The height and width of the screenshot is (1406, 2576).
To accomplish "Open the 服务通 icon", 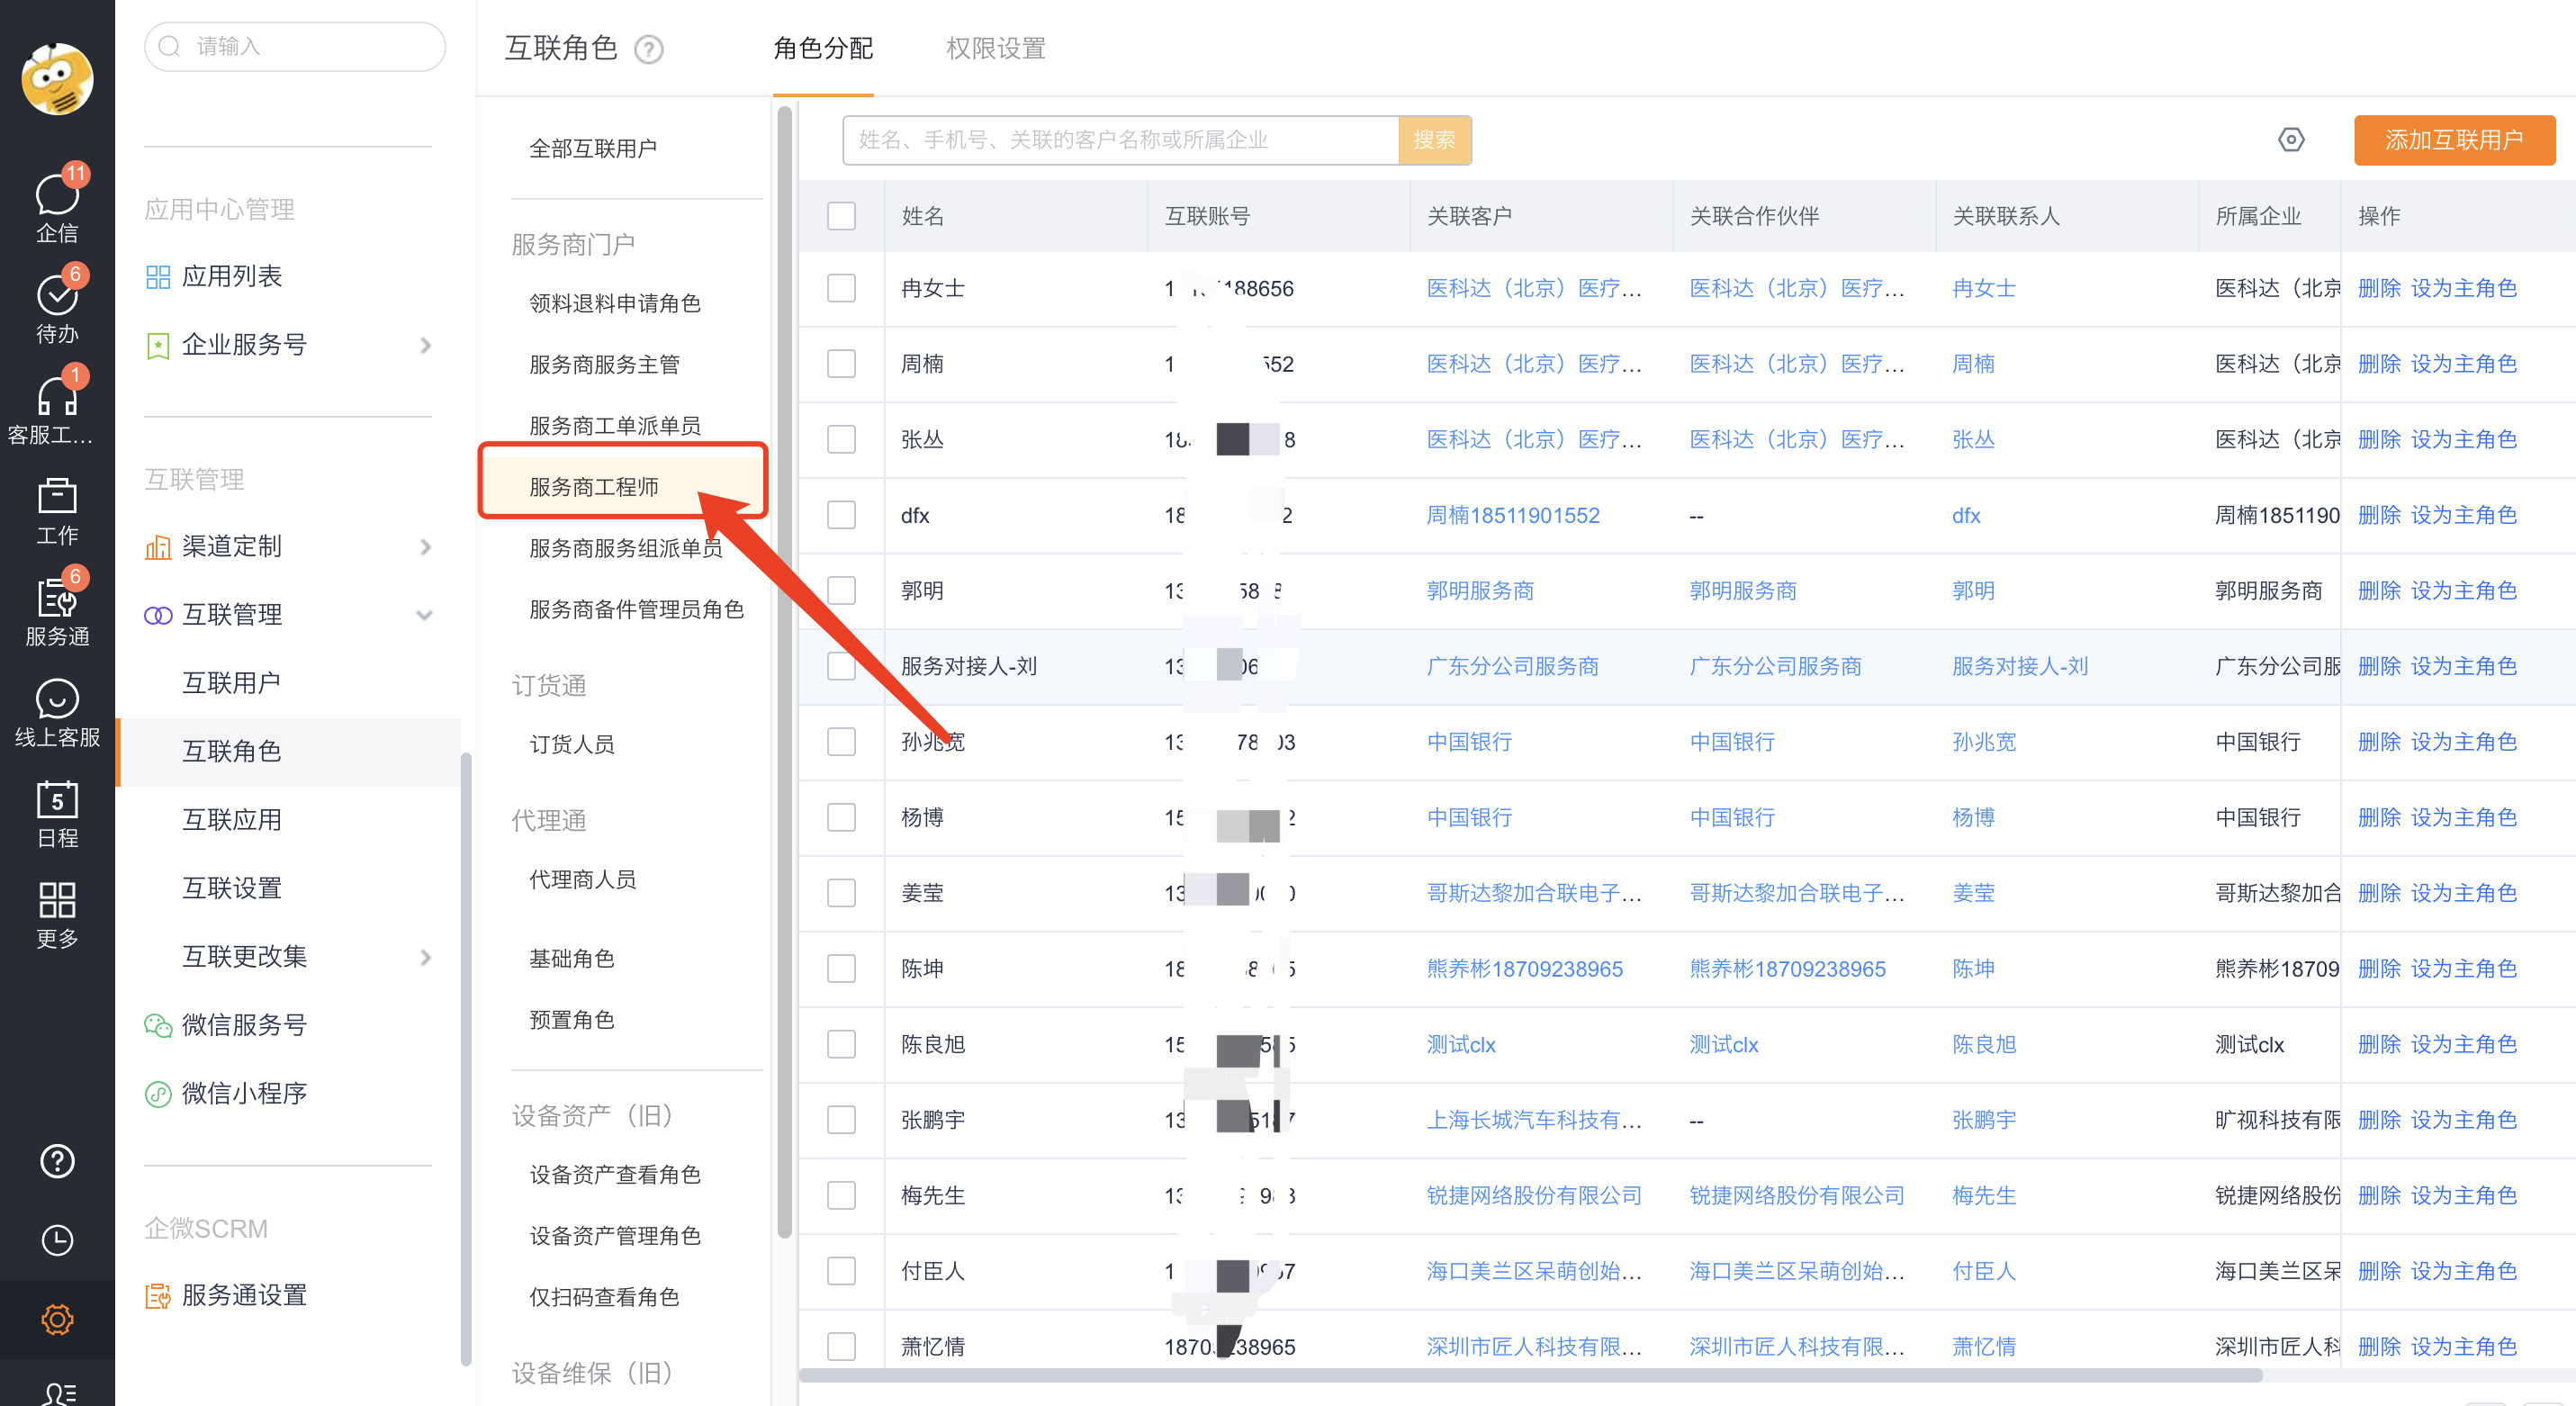I will (57, 609).
